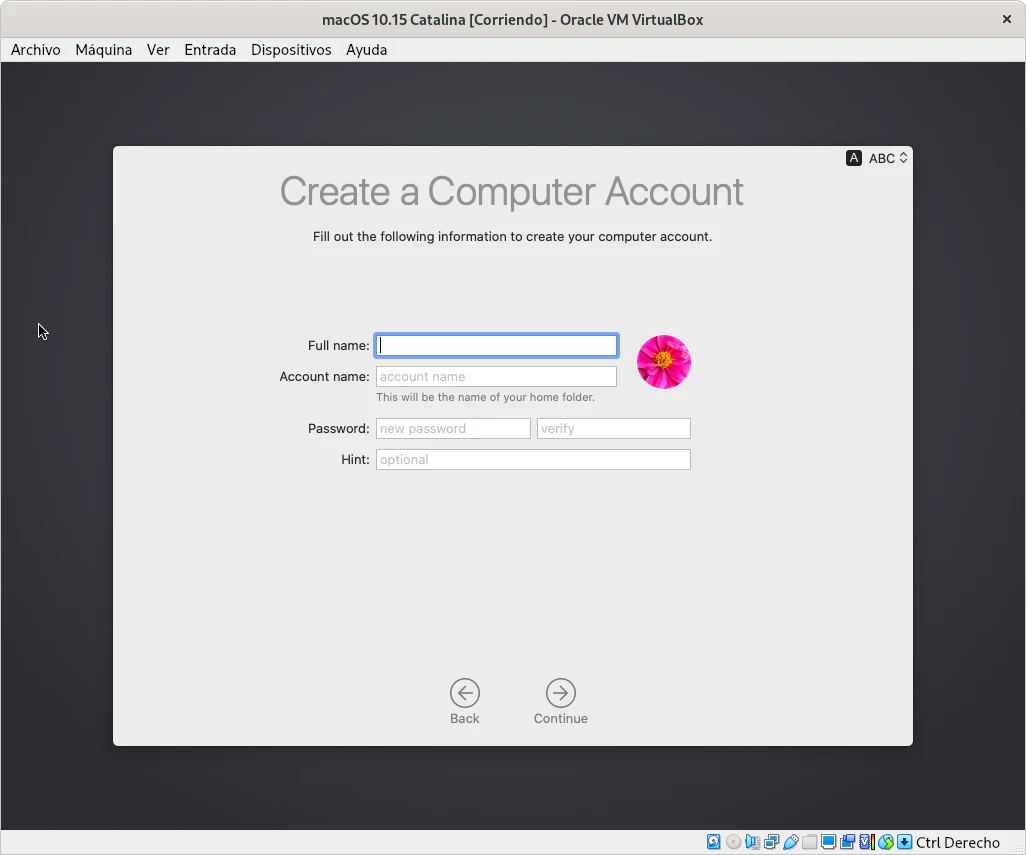Open the Dispositivos menu
Image resolution: width=1026 pixels, height=855 pixels.
(291, 50)
